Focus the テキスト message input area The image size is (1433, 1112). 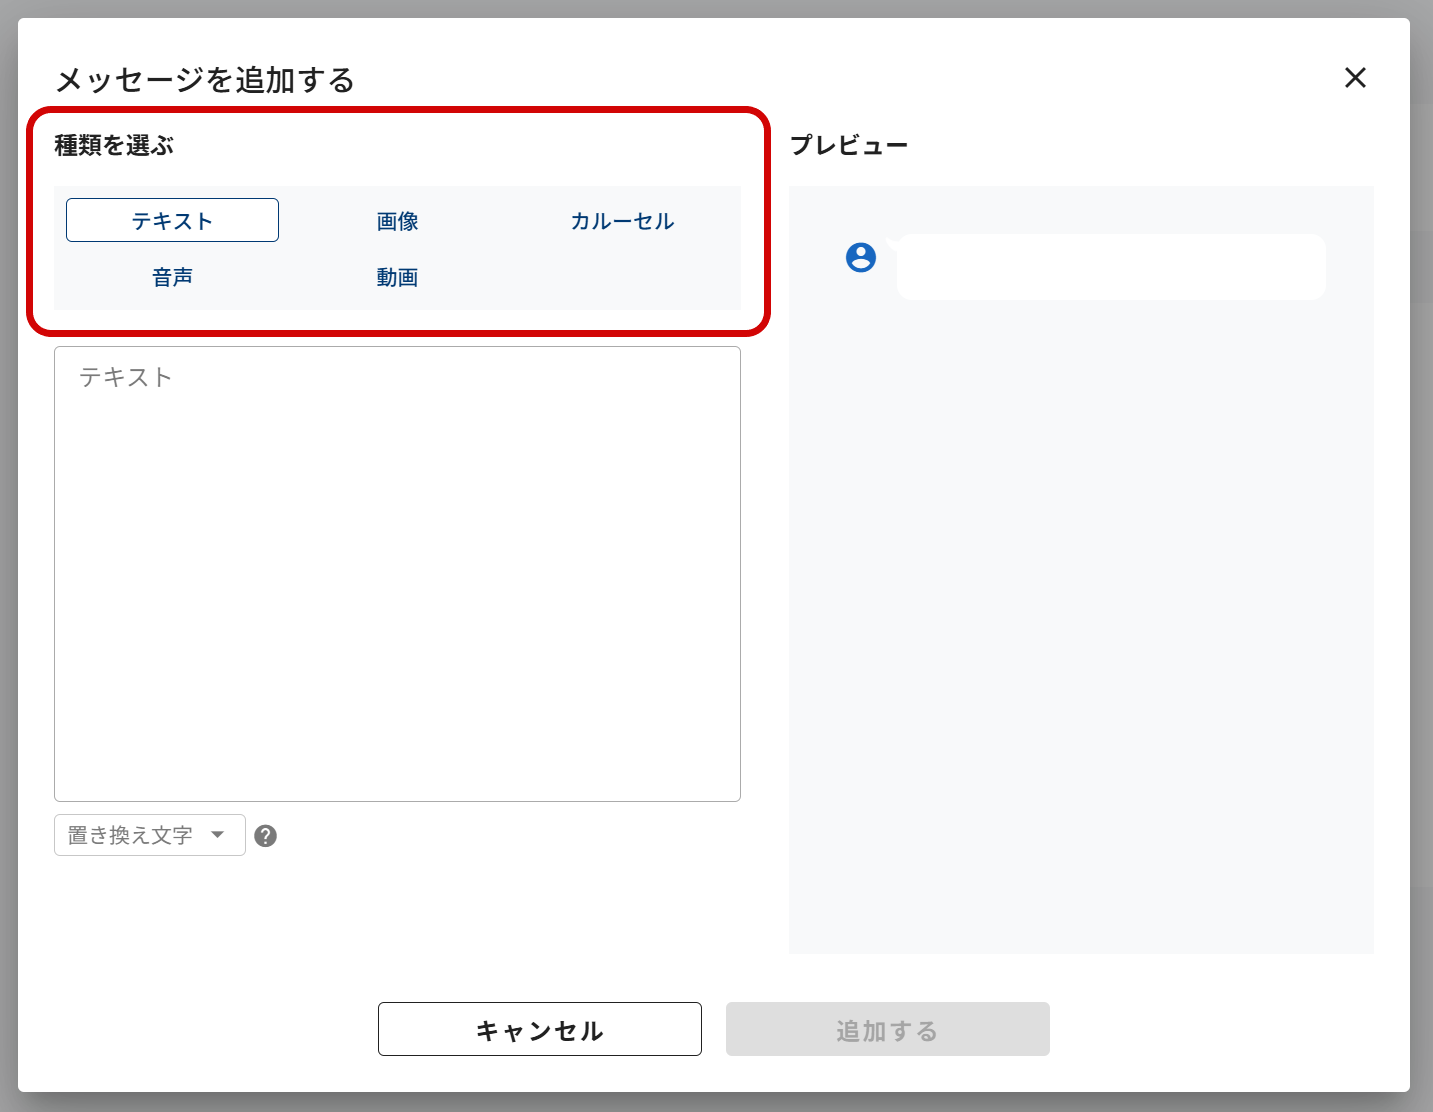pos(397,573)
